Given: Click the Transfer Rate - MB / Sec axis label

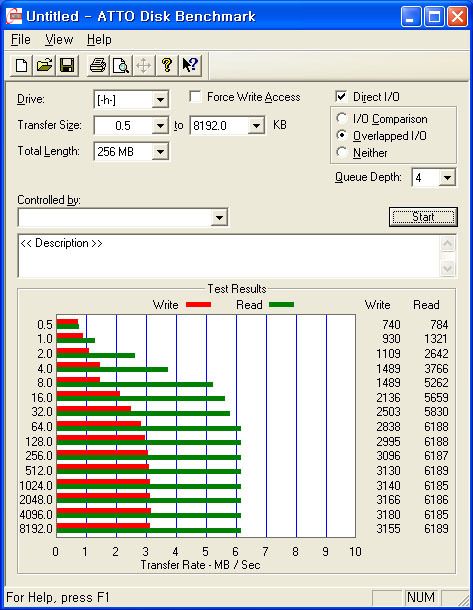Looking at the screenshot, I should [x=200, y=564].
